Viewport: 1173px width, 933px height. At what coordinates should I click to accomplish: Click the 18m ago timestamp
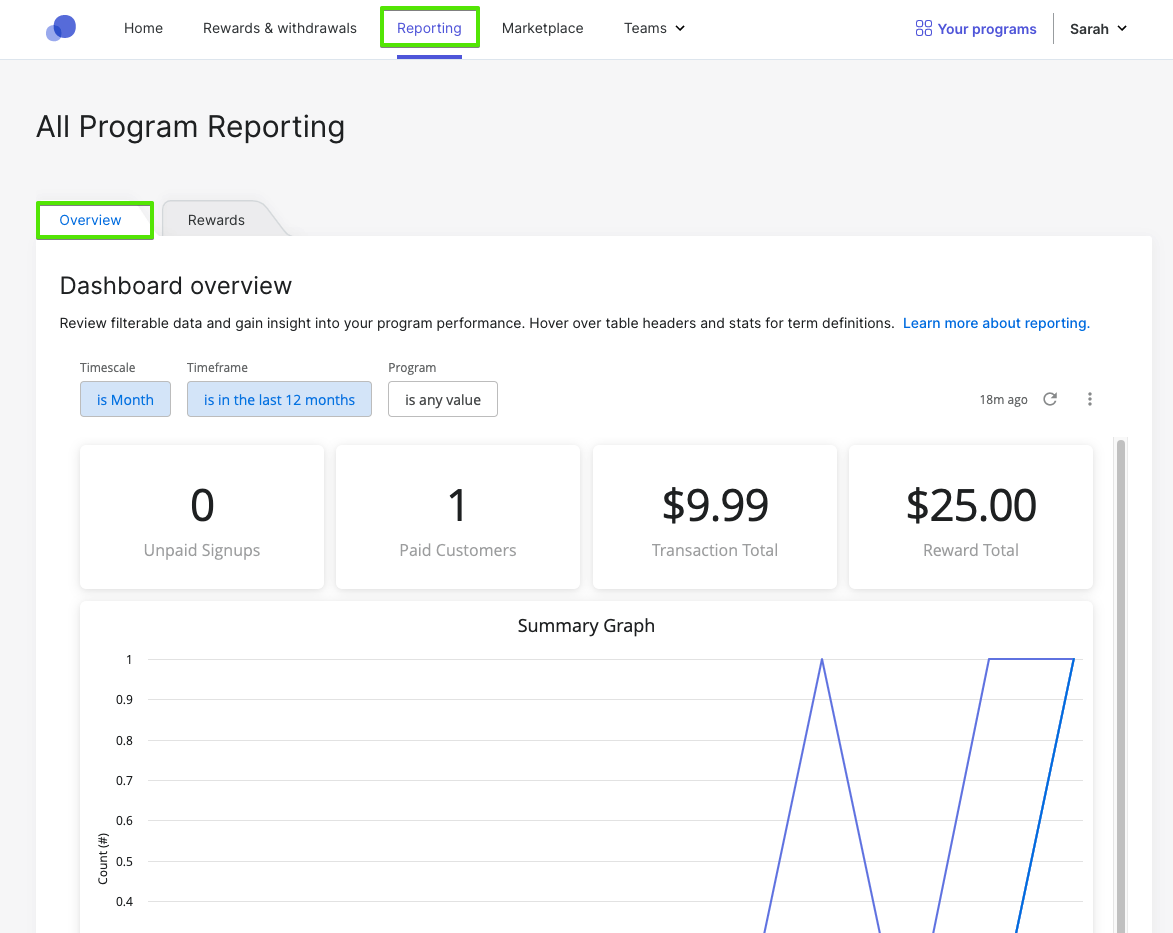pos(1003,400)
